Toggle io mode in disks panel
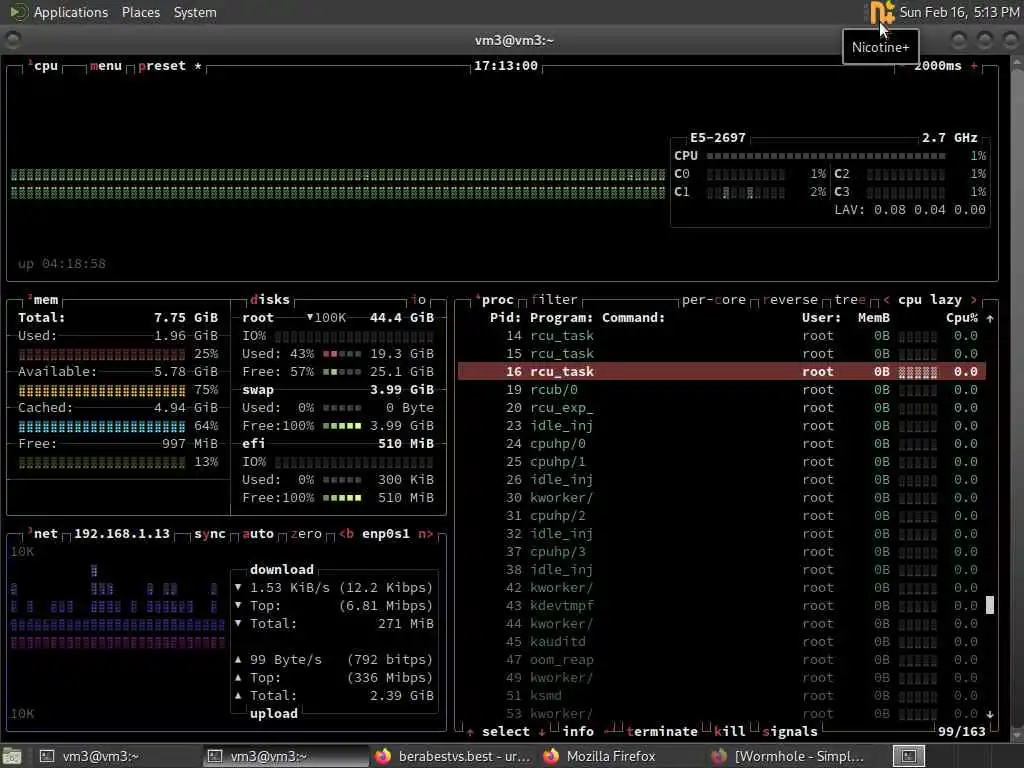Viewport: 1024px width, 768px height. pyautogui.click(x=419, y=300)
